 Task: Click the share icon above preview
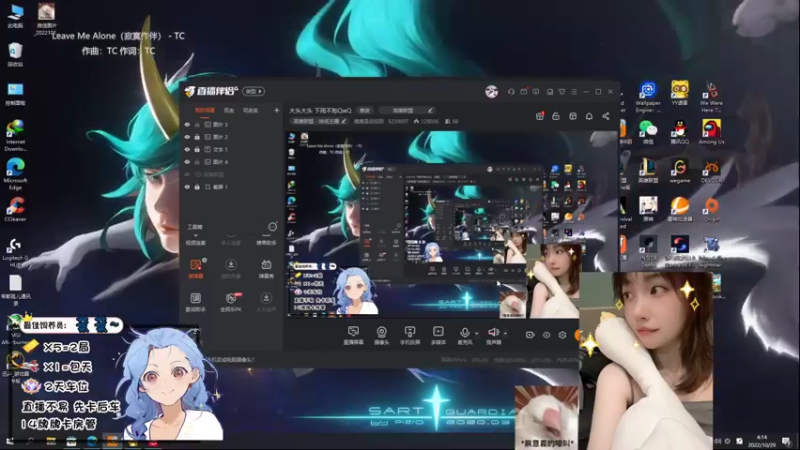606,116
